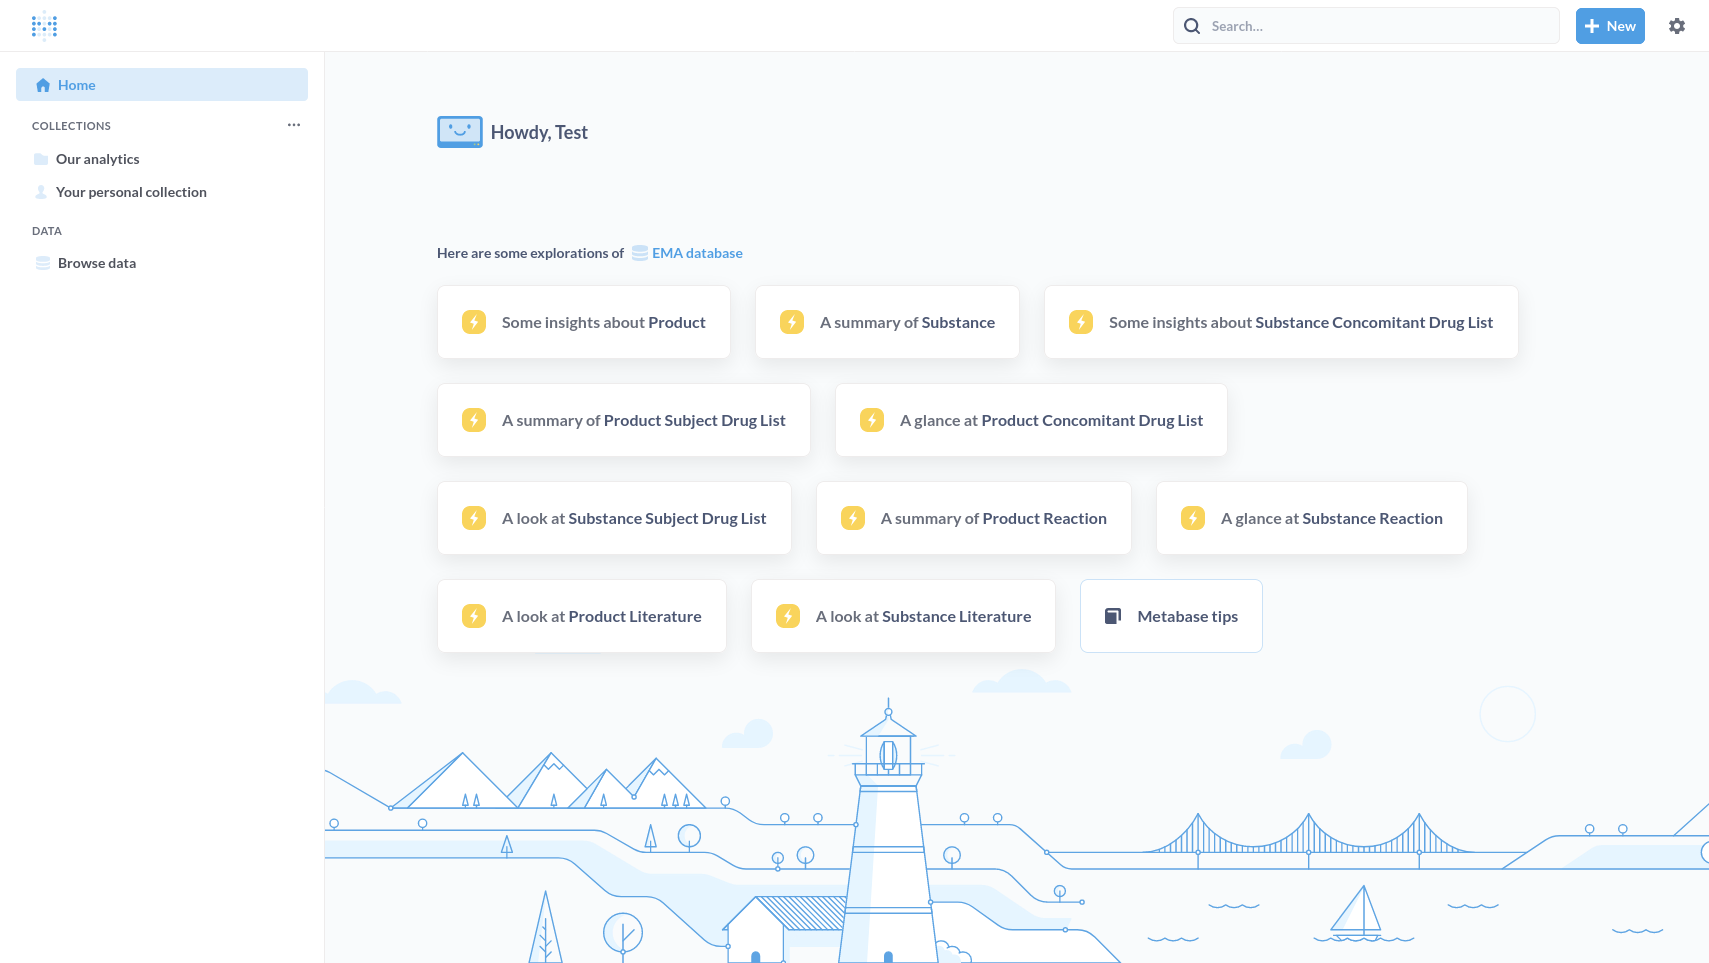1709x963 pixels.
Task: Click bolt icon on A summary of Substance
Action: 792,322
